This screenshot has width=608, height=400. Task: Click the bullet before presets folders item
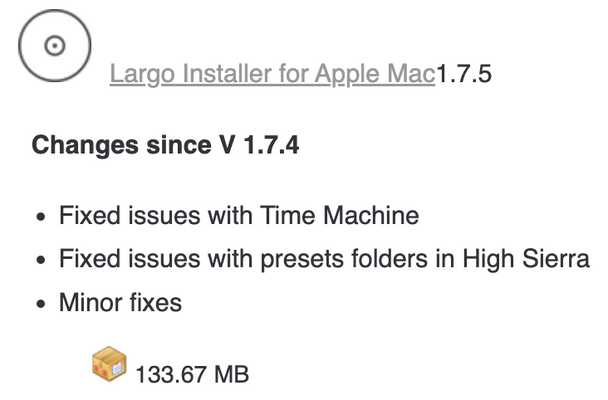41,260
